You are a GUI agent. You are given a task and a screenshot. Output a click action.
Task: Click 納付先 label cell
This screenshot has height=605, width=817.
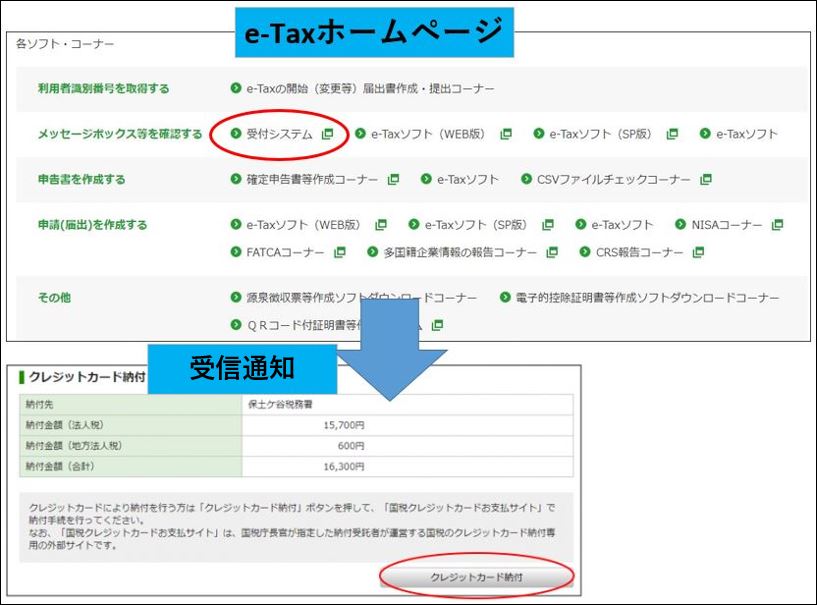click(131, 404)
